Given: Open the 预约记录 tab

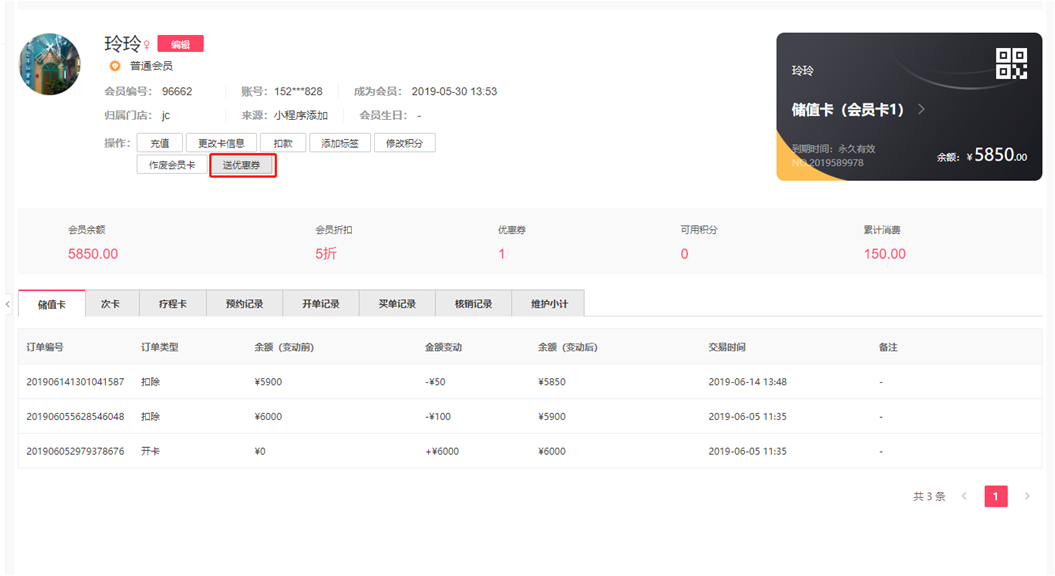Looking at the screenshot, I should tap(245, 304).
